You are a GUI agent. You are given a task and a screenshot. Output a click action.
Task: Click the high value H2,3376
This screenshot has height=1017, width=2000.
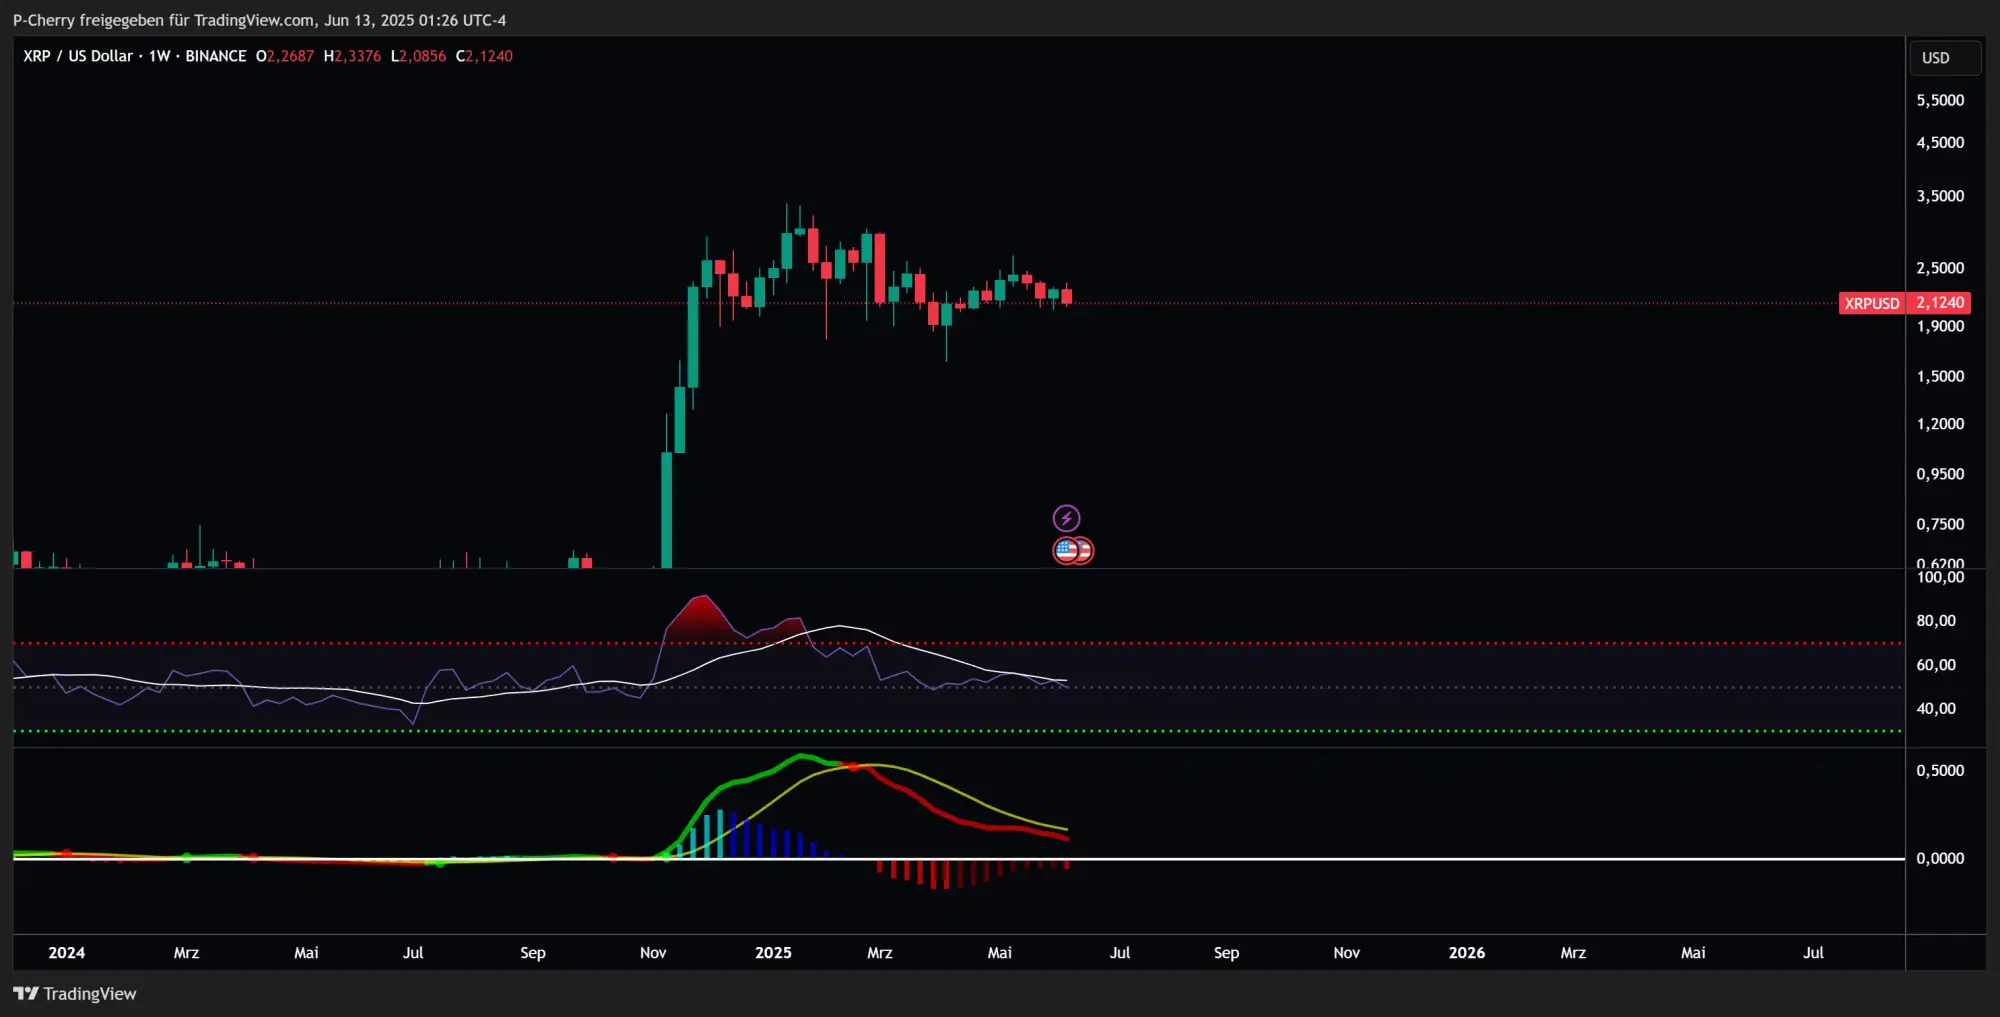[352, 56]
